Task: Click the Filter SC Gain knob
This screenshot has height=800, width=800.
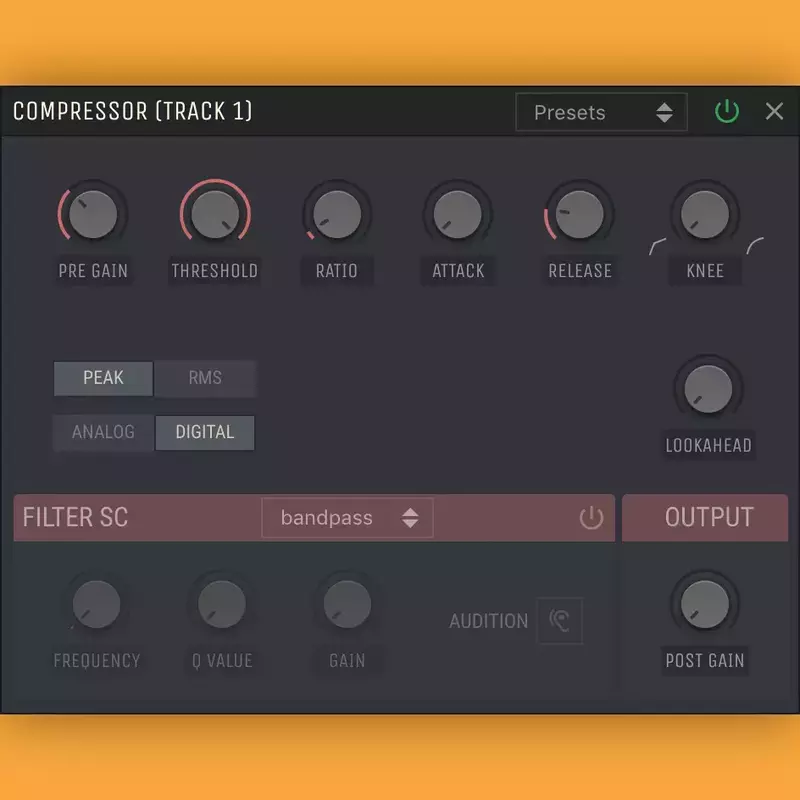Action: click(x=347, y=604)
